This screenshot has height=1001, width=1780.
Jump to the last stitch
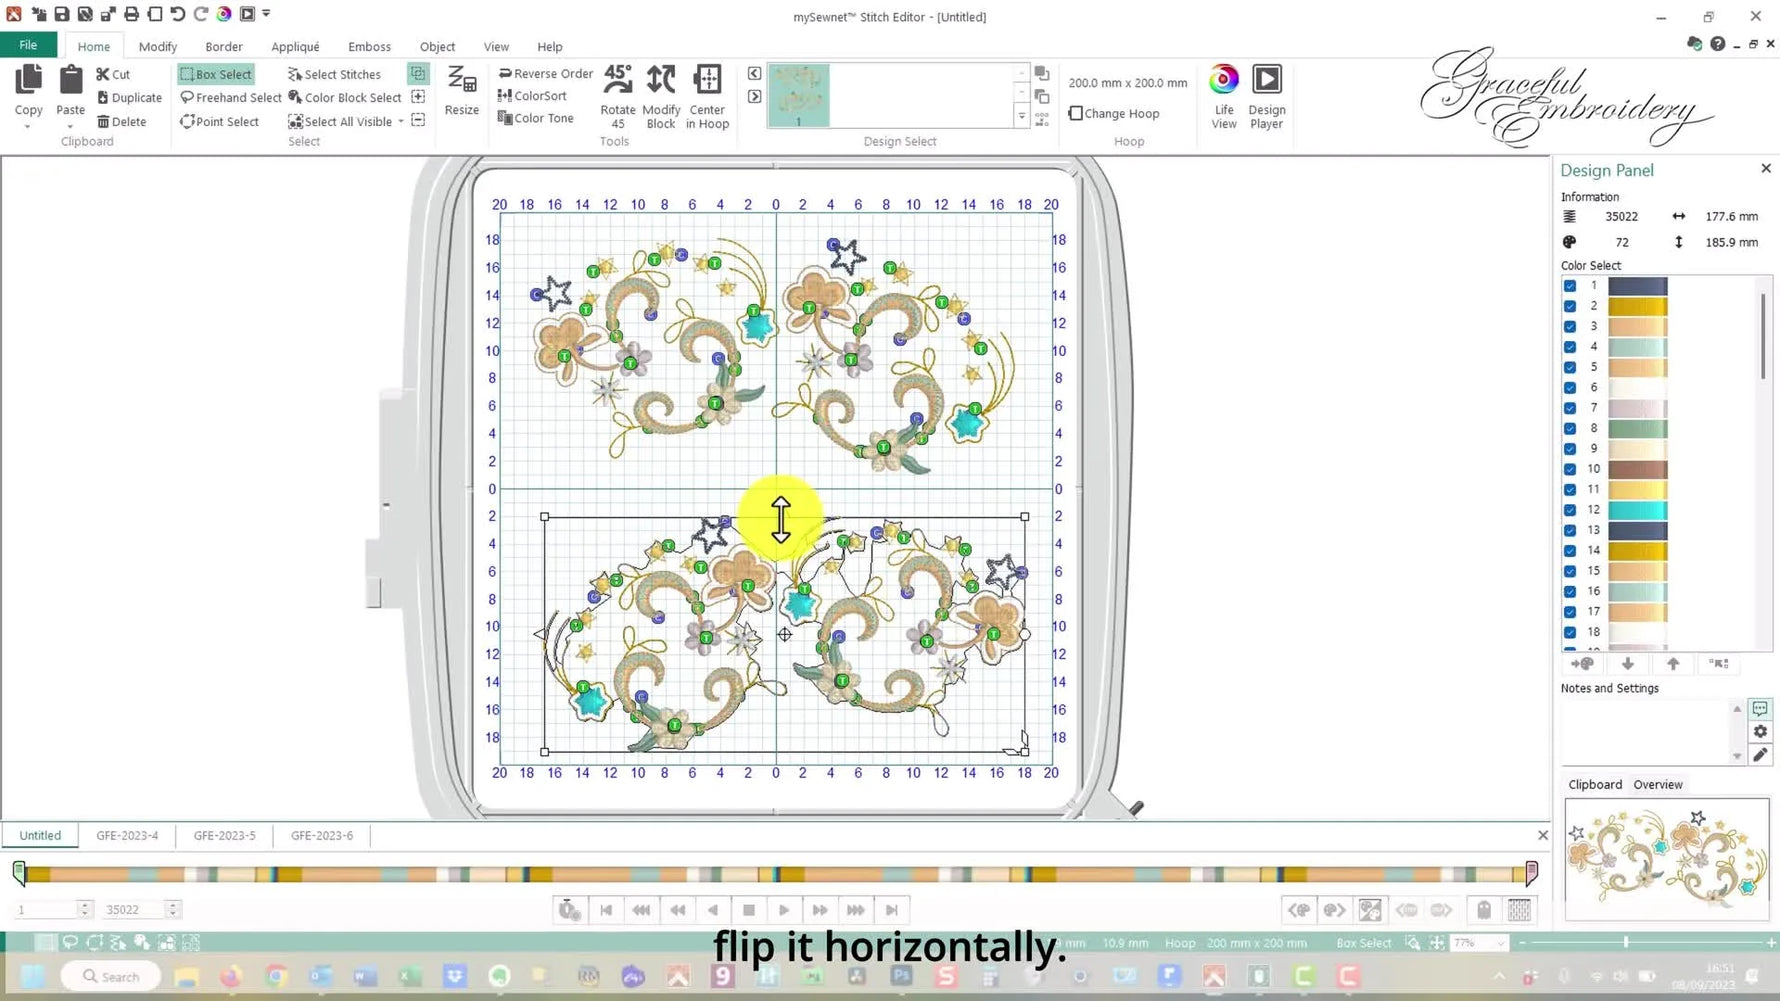892,910
